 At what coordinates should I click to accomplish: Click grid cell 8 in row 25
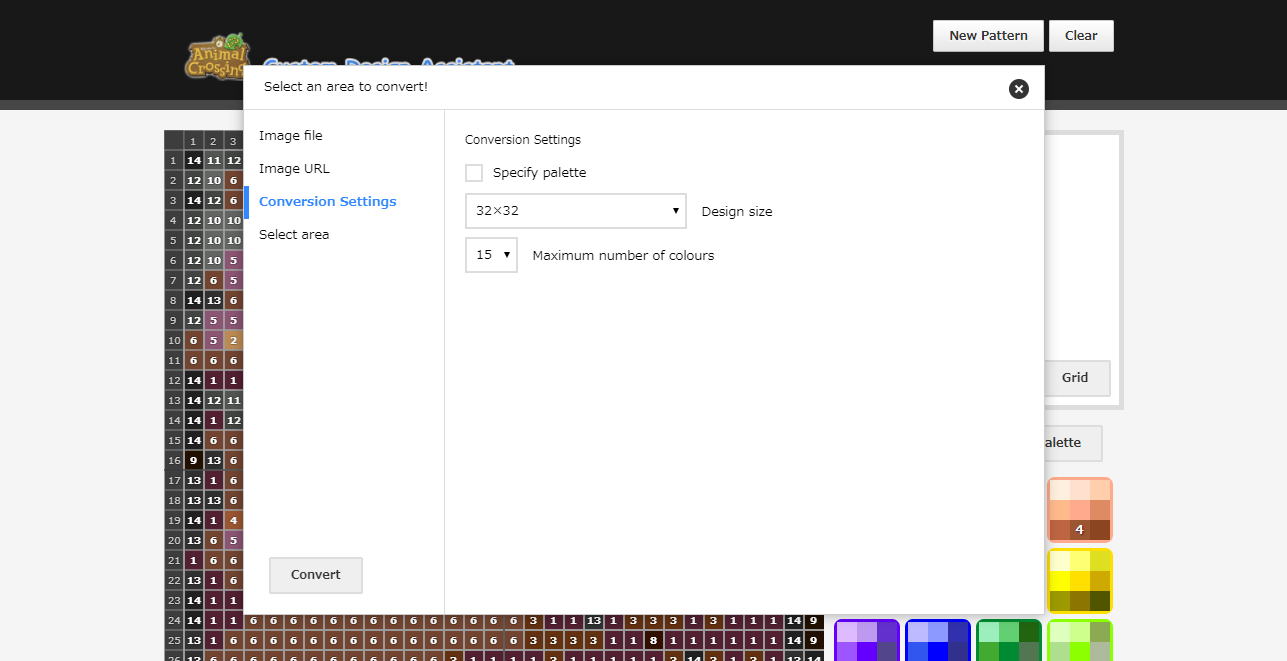pos(654,640)
